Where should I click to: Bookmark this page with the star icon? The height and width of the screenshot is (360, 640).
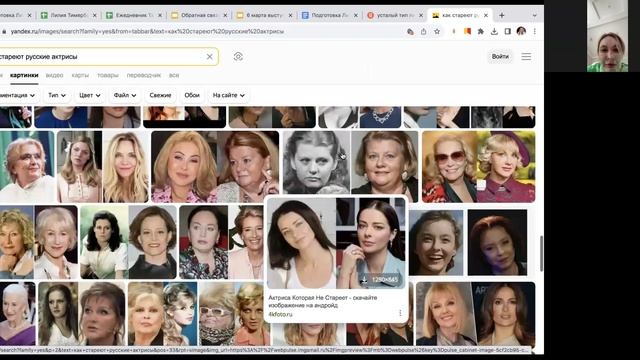(437, 31)
